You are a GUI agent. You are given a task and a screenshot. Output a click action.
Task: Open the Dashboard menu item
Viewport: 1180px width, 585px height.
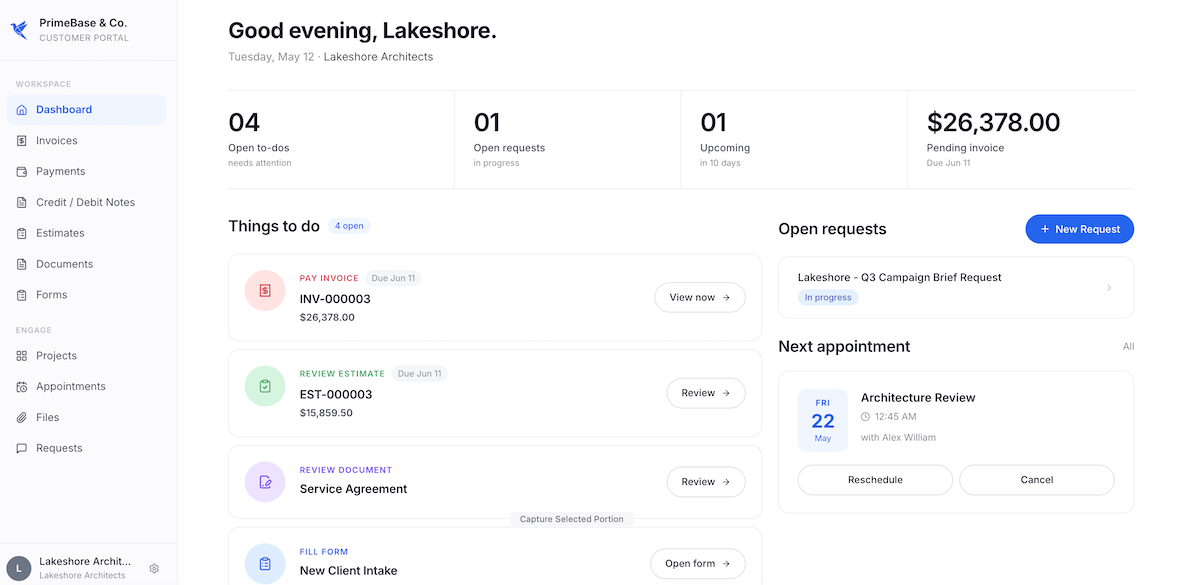(x=86, y=110)
